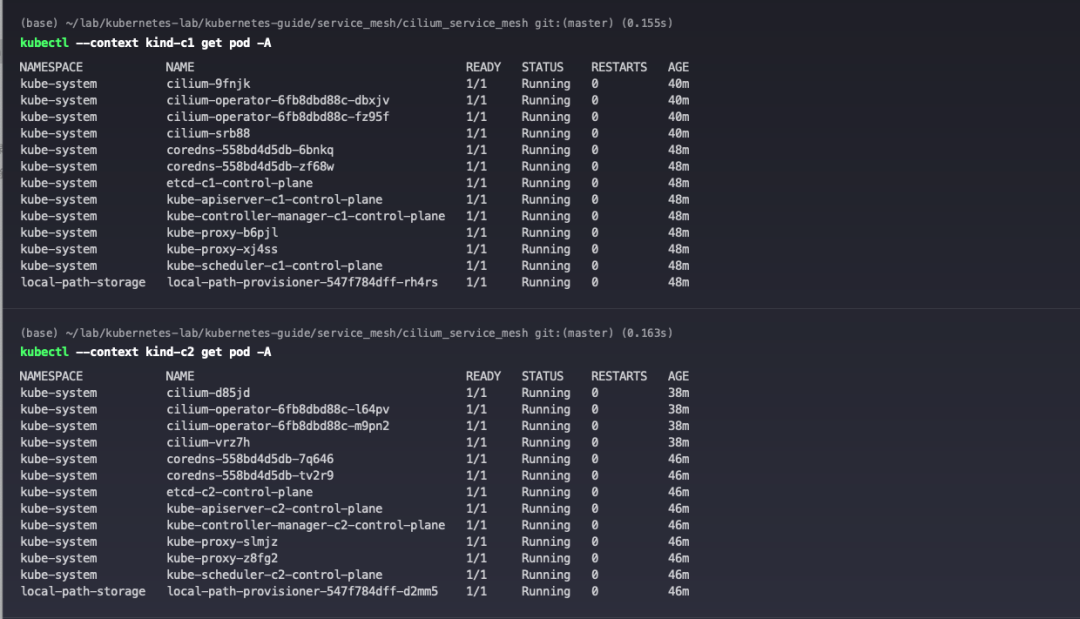Image resolution: width=1080 pixels, height=619 pixels.
Task: Click local-path-provisioner-547f784dff-d2mm5 pod name
Action: [302, 591]
